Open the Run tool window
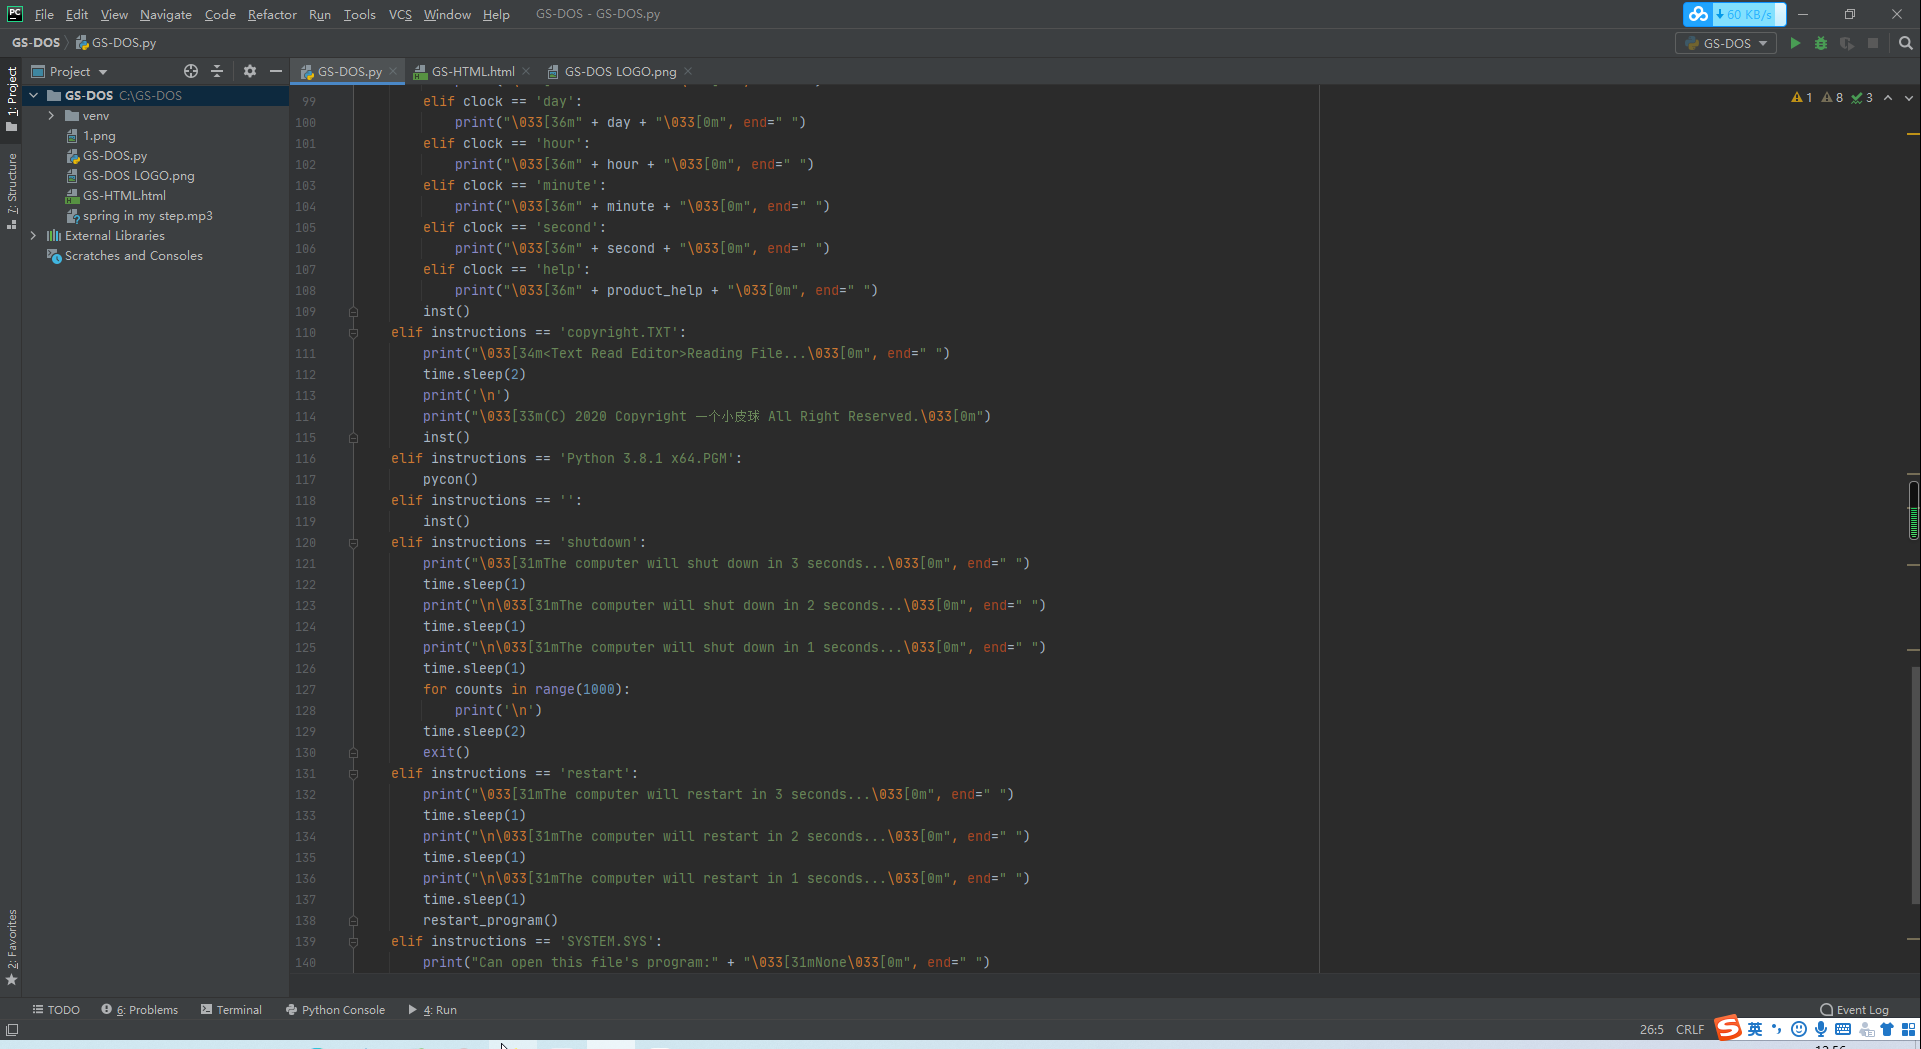The image size is (1921, 1049). 432,1010
